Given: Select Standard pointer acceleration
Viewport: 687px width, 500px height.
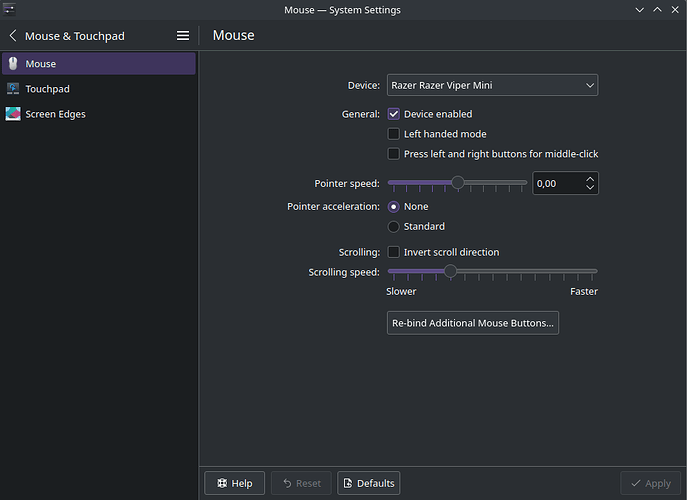Looking at the screenshot, I should click(393, 227).
